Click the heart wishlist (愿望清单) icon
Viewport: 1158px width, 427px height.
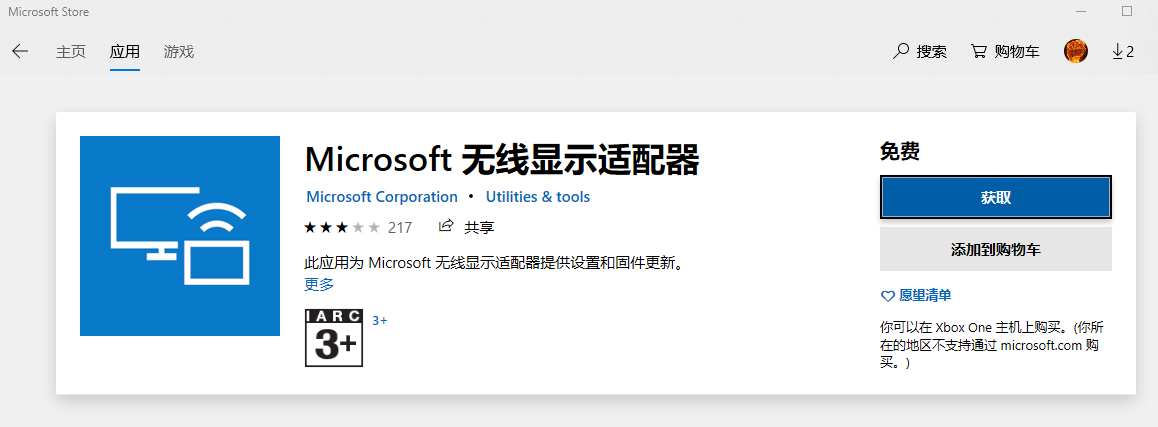pyautogui.click(x=887, y=296)
